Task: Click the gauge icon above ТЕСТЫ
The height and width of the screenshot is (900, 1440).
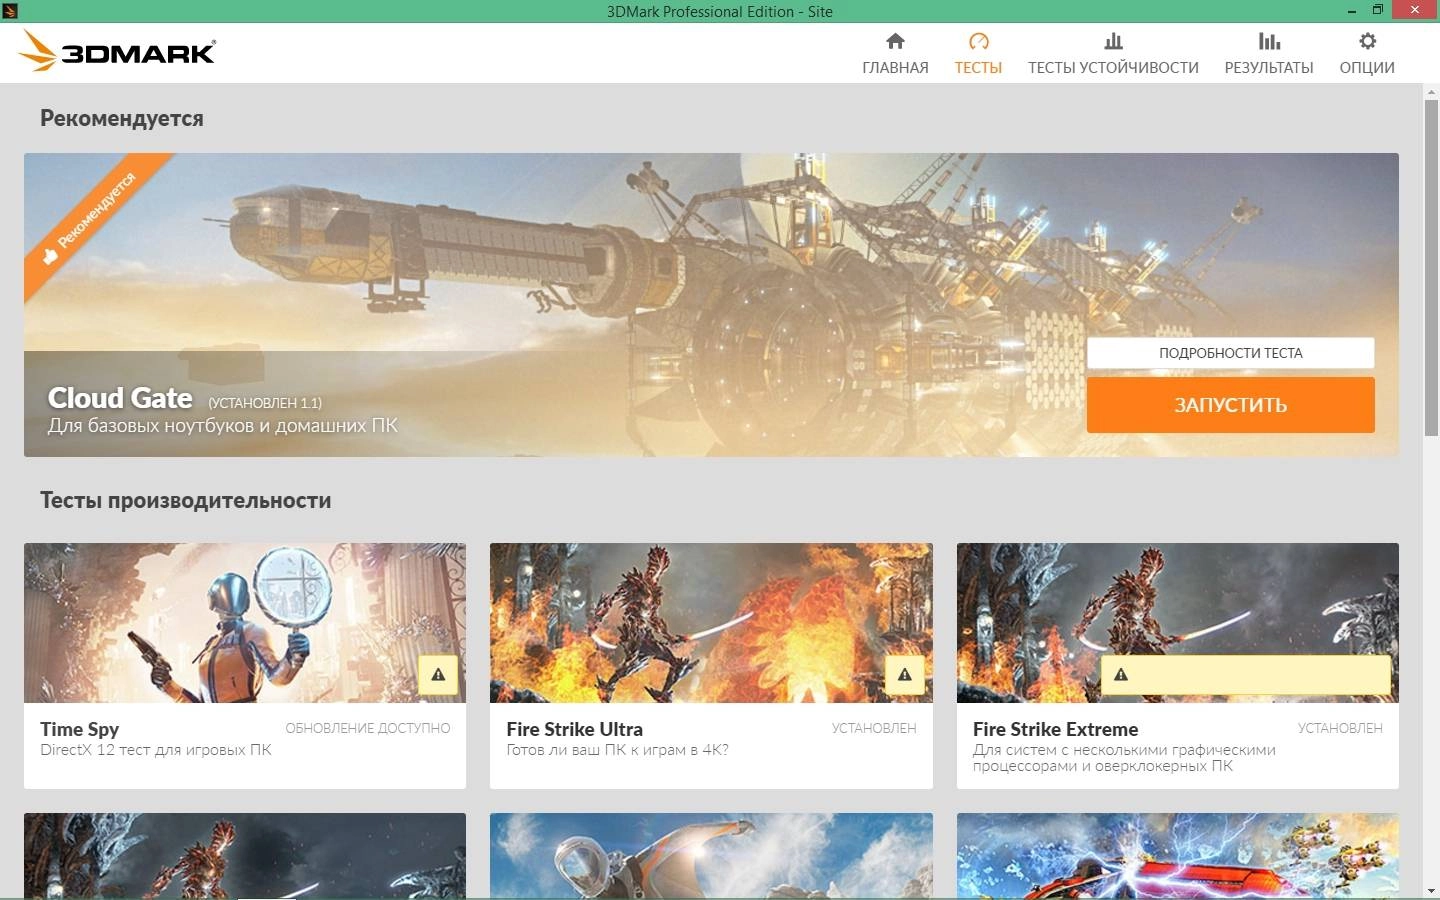Action: pos(978,41)
